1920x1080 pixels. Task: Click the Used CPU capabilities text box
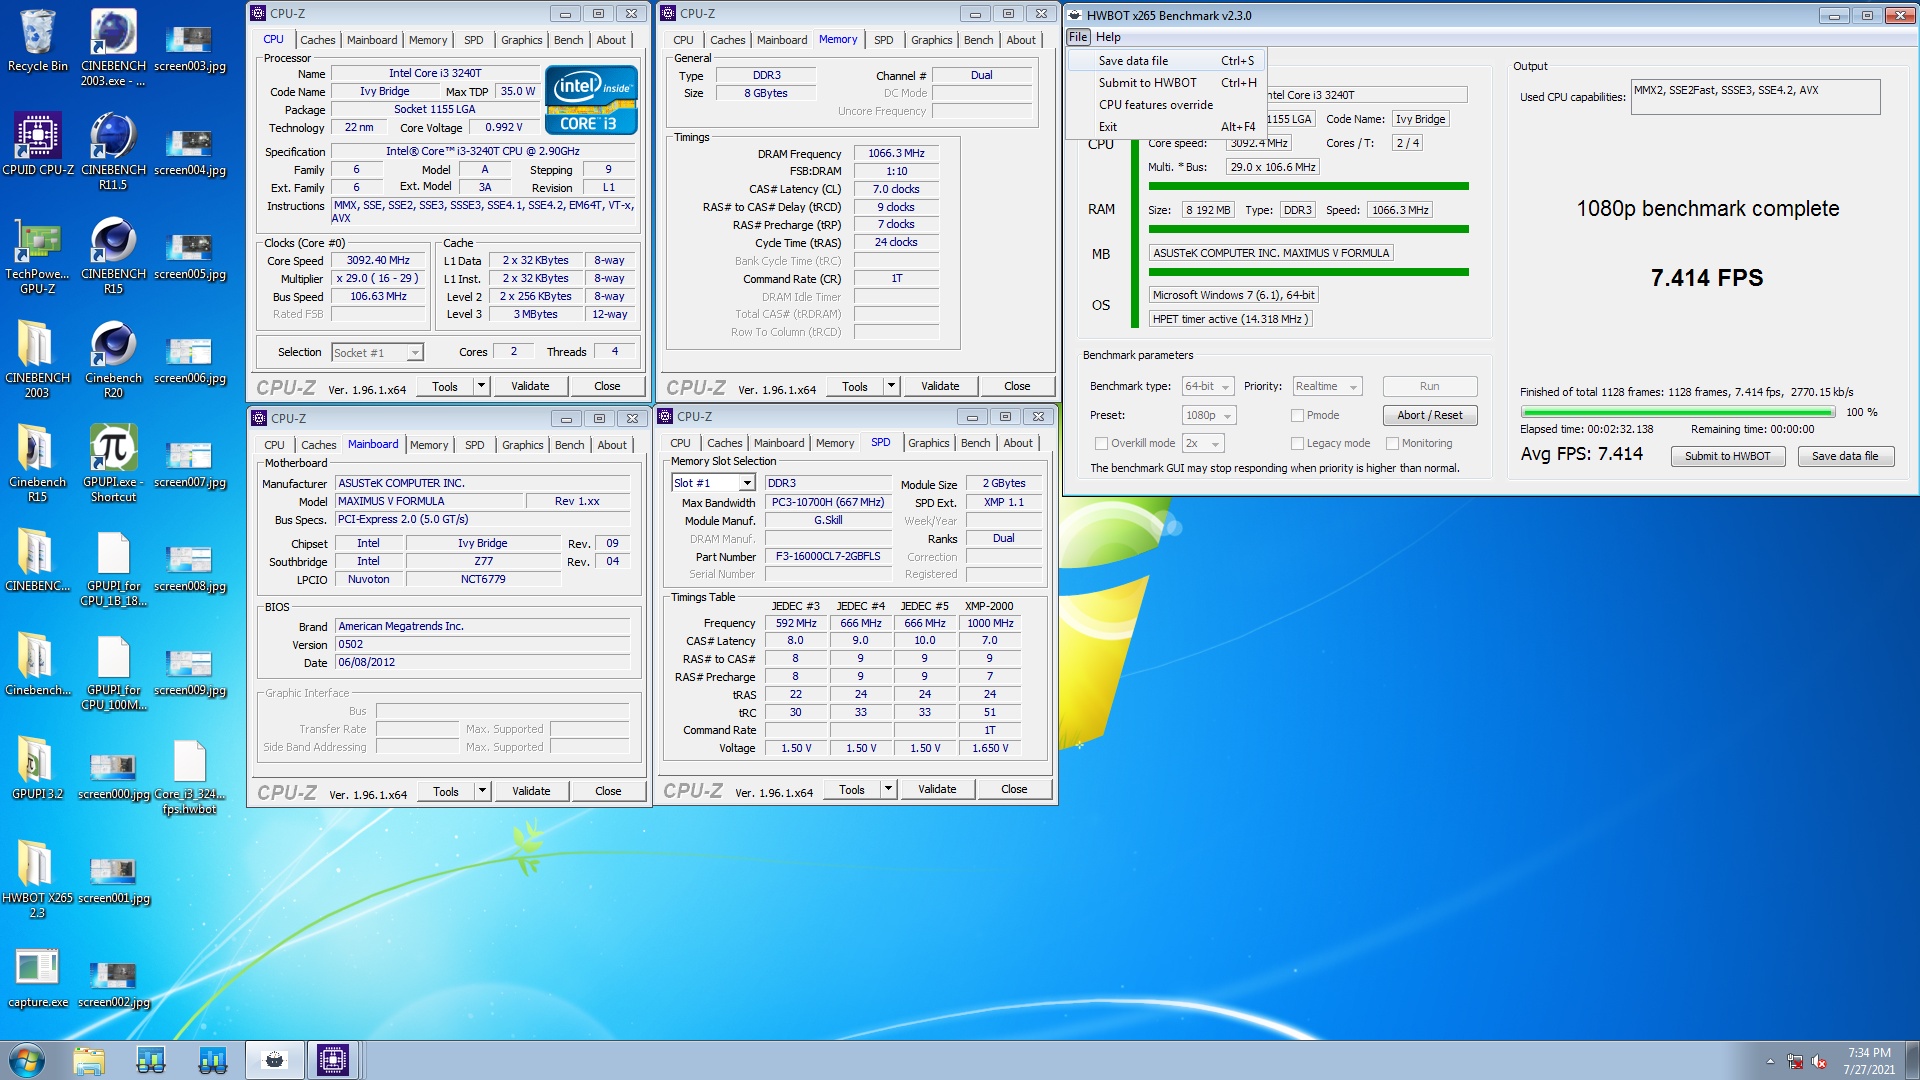click(1755, 97)
